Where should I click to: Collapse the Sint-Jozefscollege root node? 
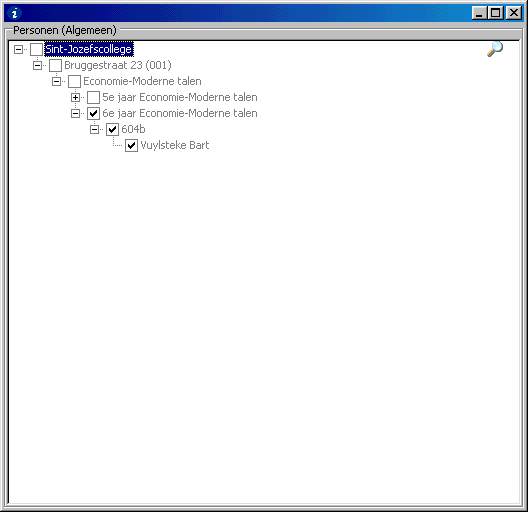coord(19,50)
